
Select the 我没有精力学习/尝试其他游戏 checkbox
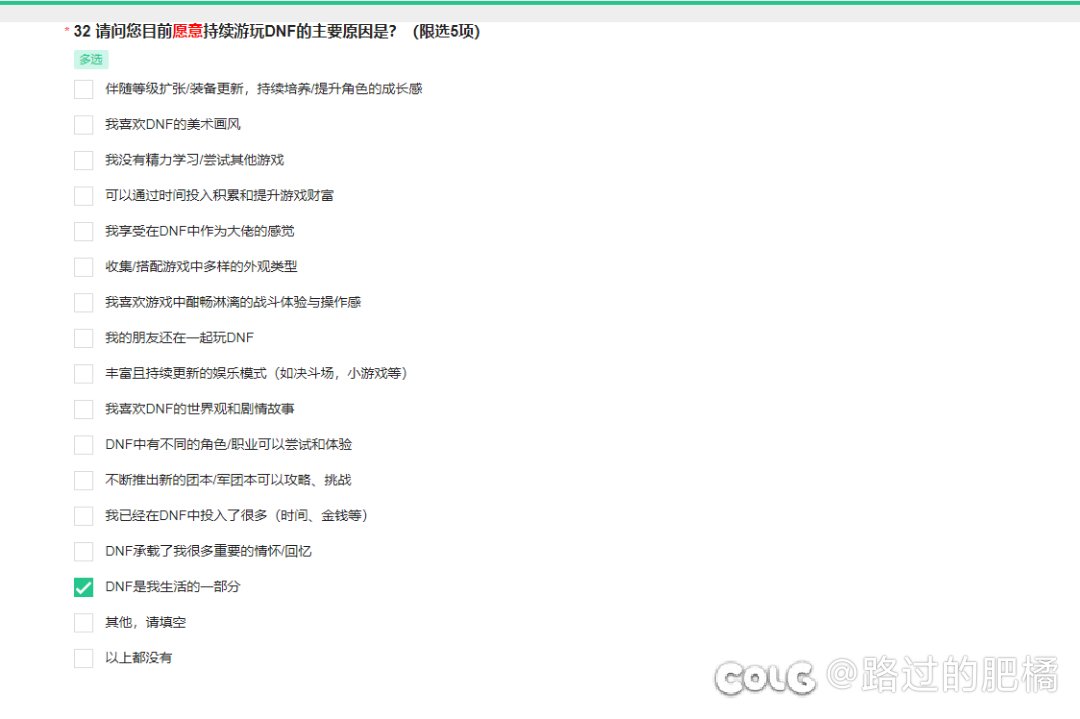point(83,160)
